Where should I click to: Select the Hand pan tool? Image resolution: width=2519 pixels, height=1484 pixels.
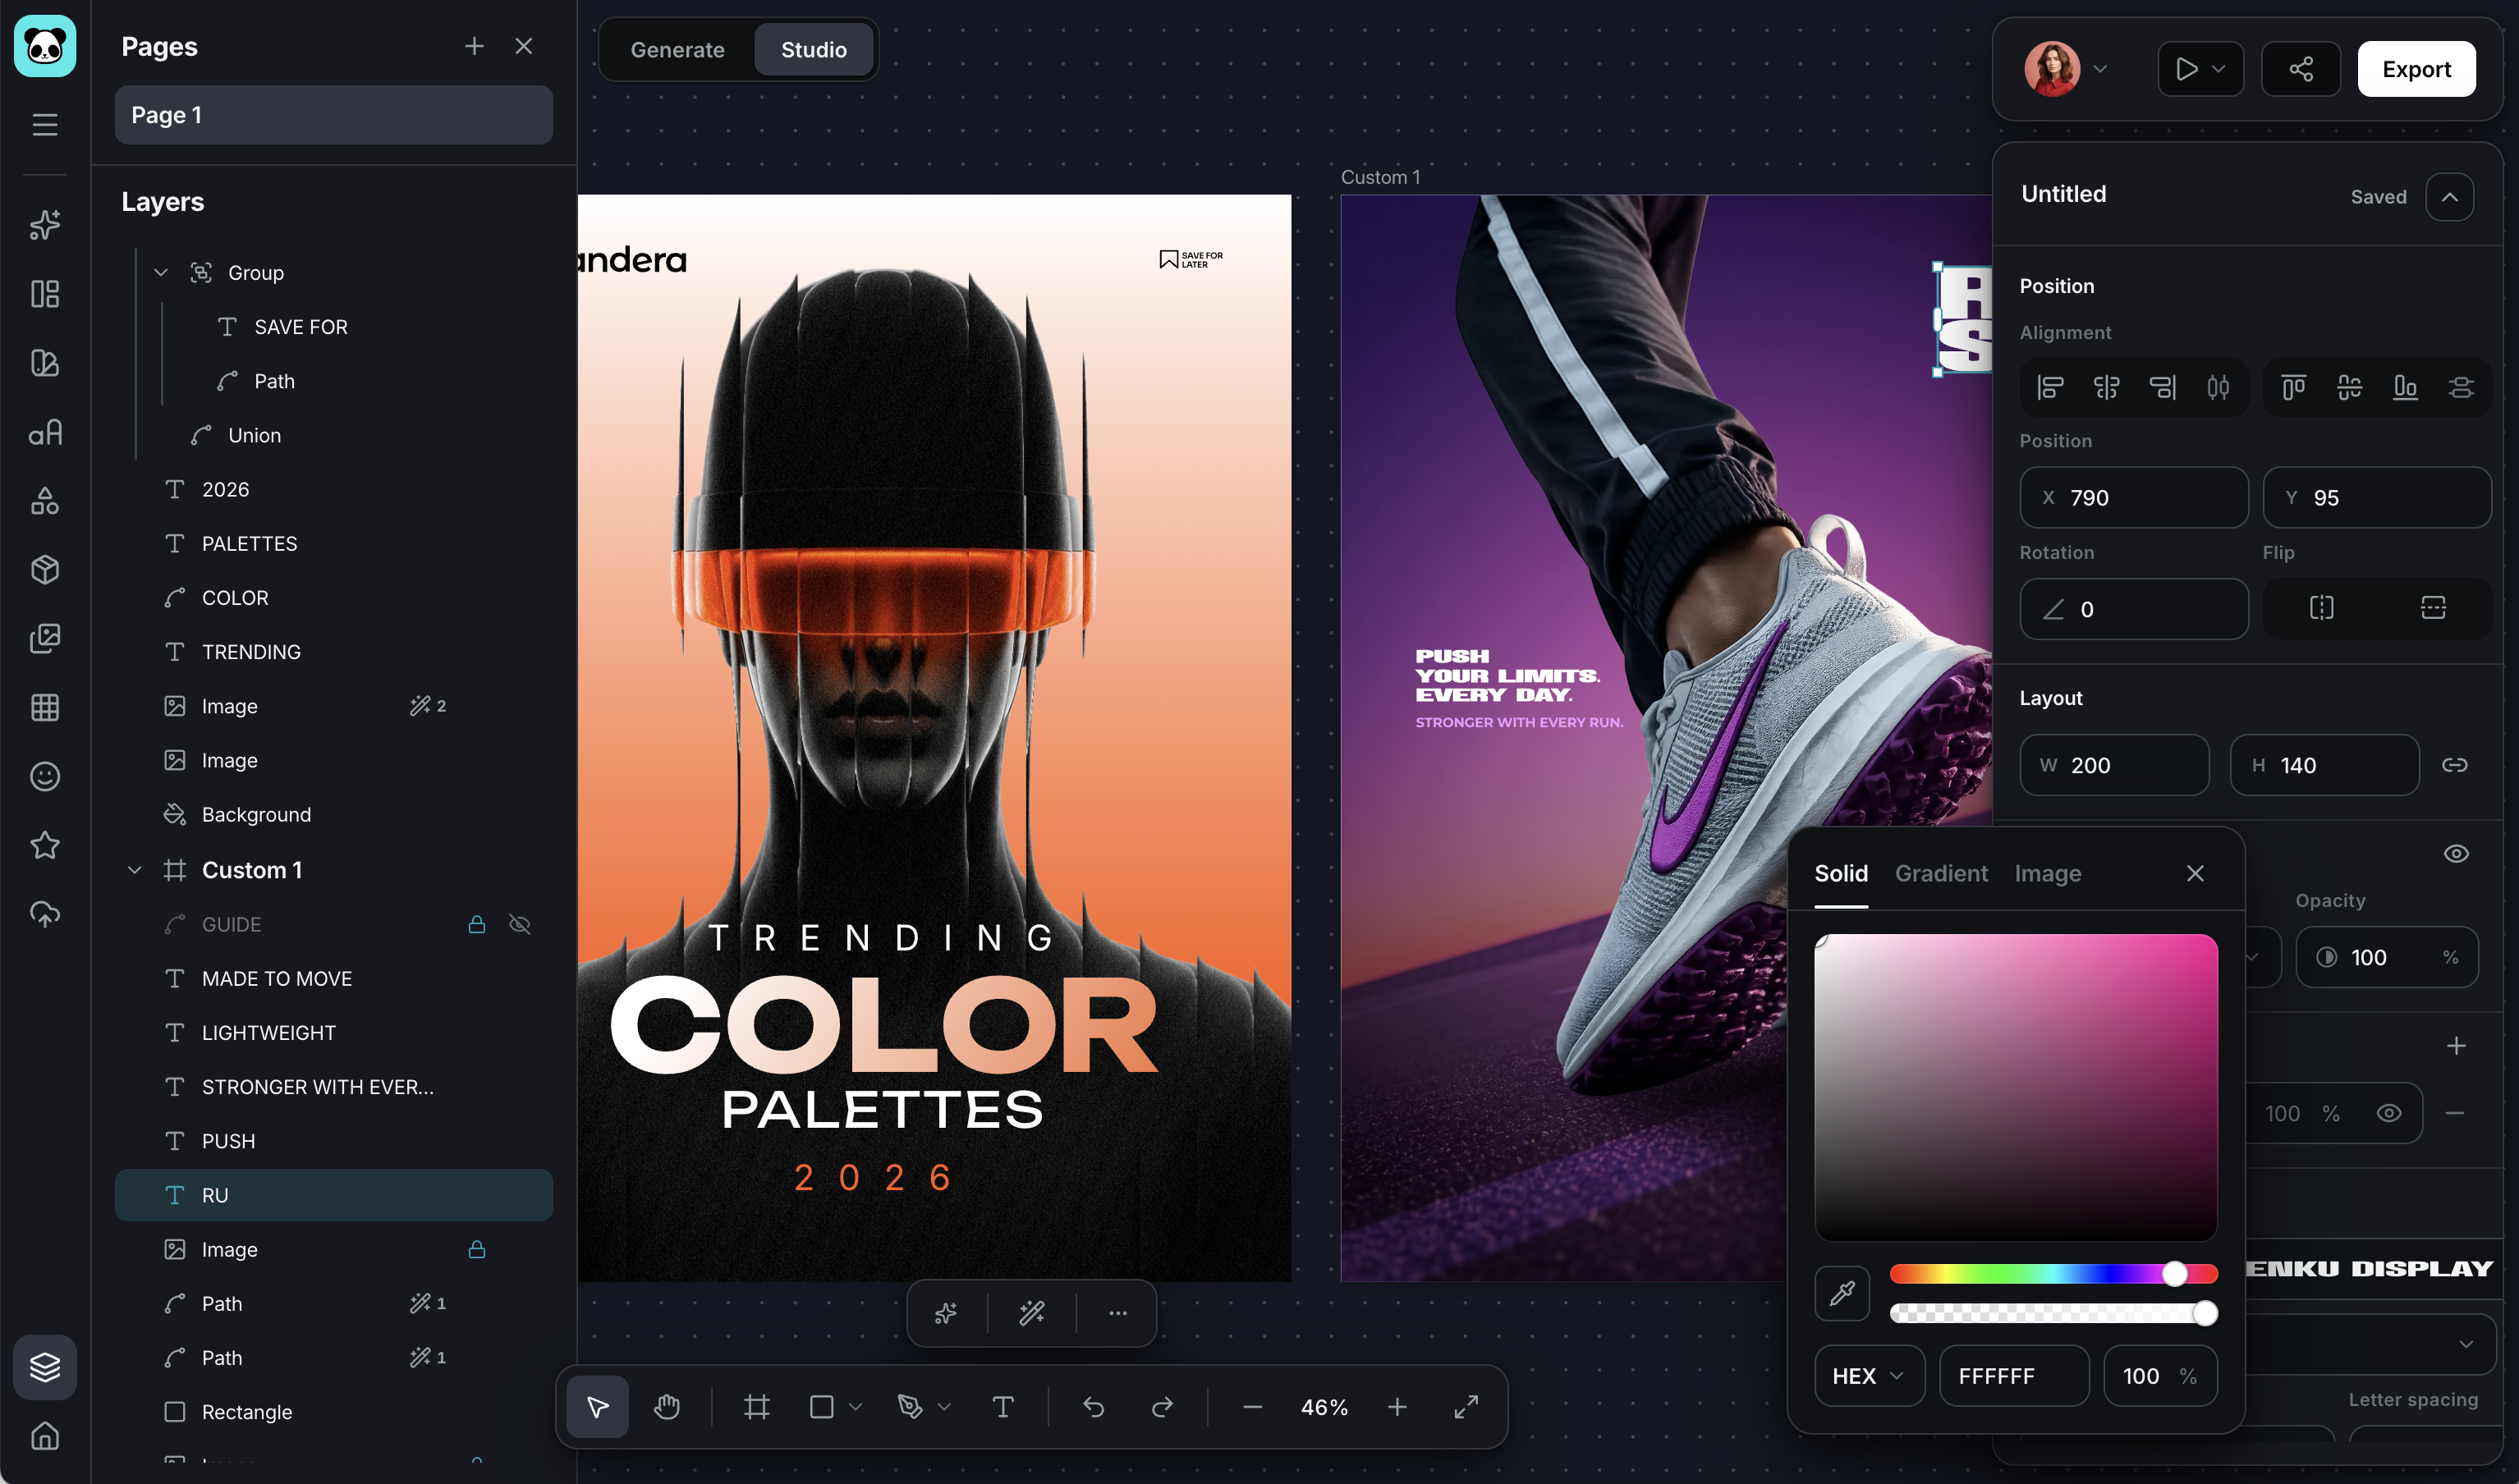point(667,1407)
